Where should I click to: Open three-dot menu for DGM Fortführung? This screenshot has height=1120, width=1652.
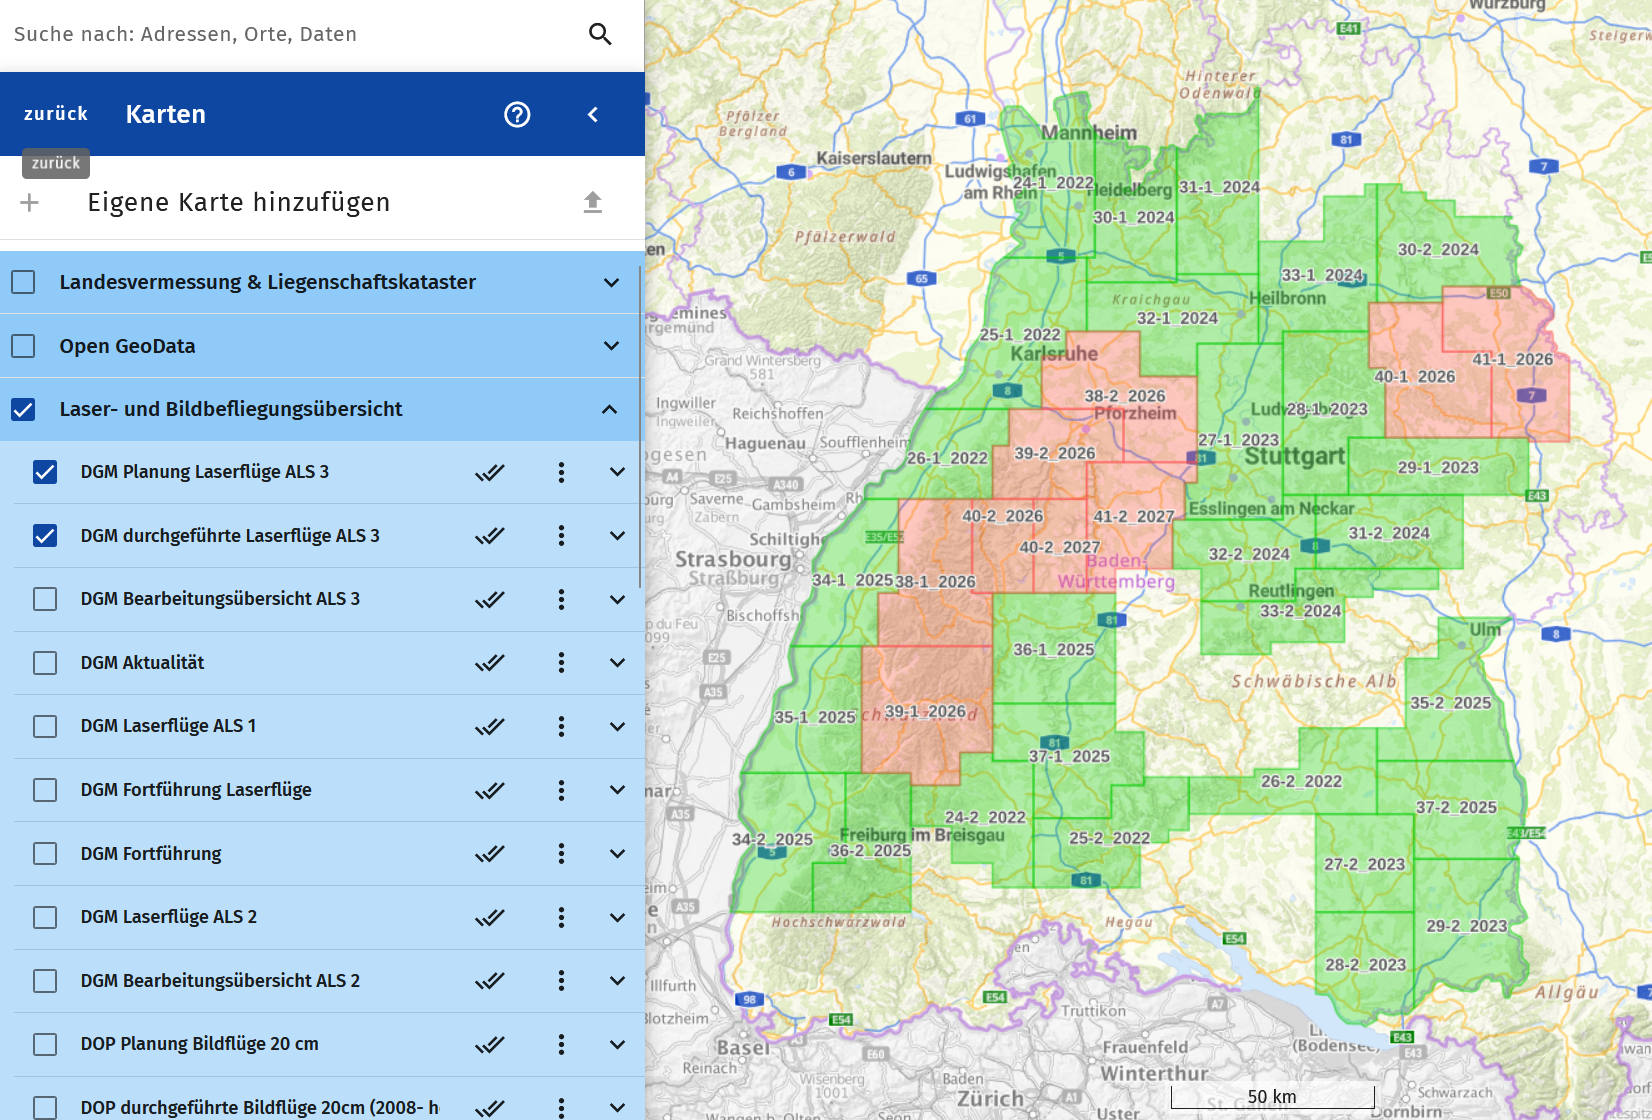click(x=561, y=854)
